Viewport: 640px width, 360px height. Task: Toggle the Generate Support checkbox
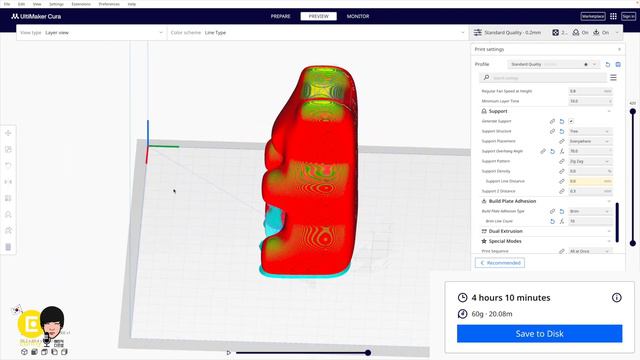coord(571,121)
